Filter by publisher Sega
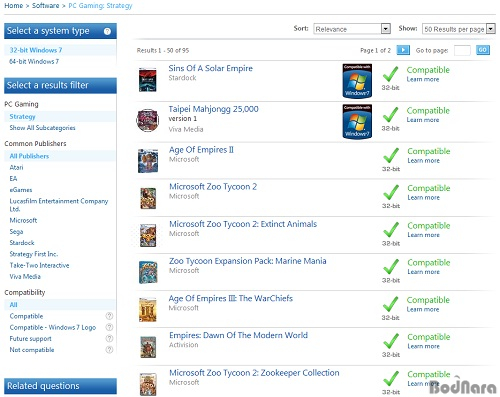This screenshot has height=397, width=500. 16,231
